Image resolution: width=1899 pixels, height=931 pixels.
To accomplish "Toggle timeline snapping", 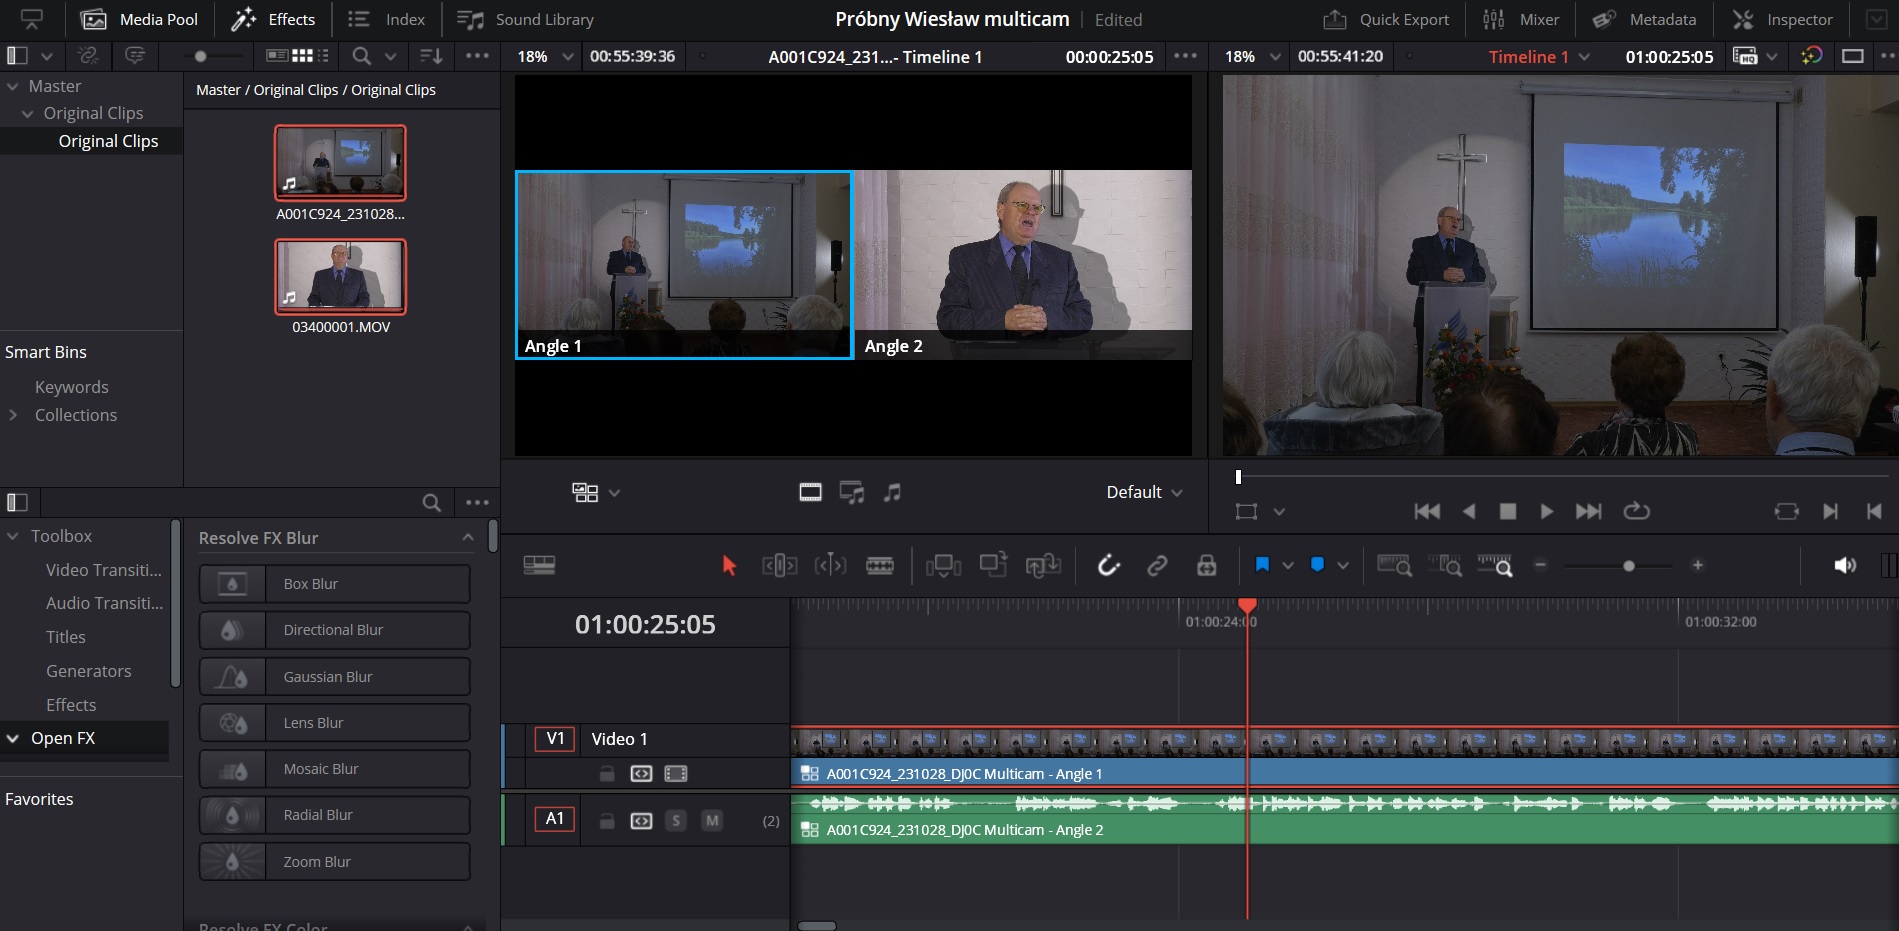I will tap(1108, 566).
